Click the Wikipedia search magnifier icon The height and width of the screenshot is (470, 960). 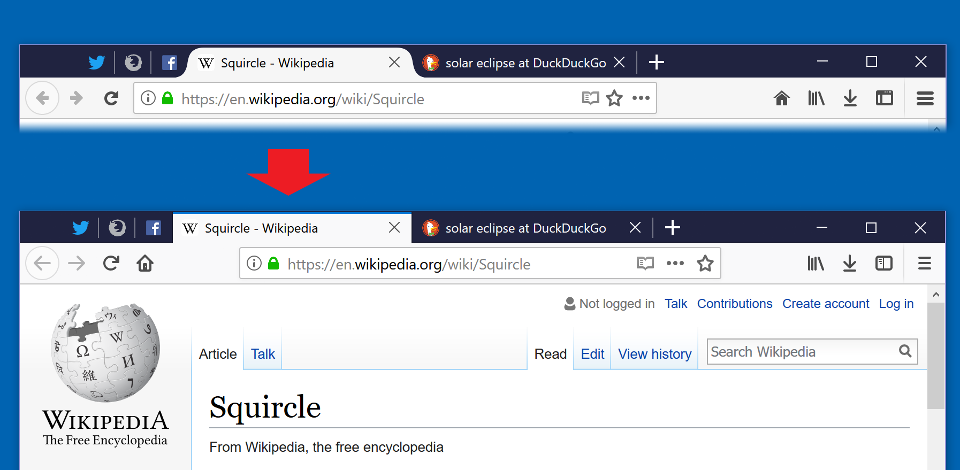pos(905,352)
